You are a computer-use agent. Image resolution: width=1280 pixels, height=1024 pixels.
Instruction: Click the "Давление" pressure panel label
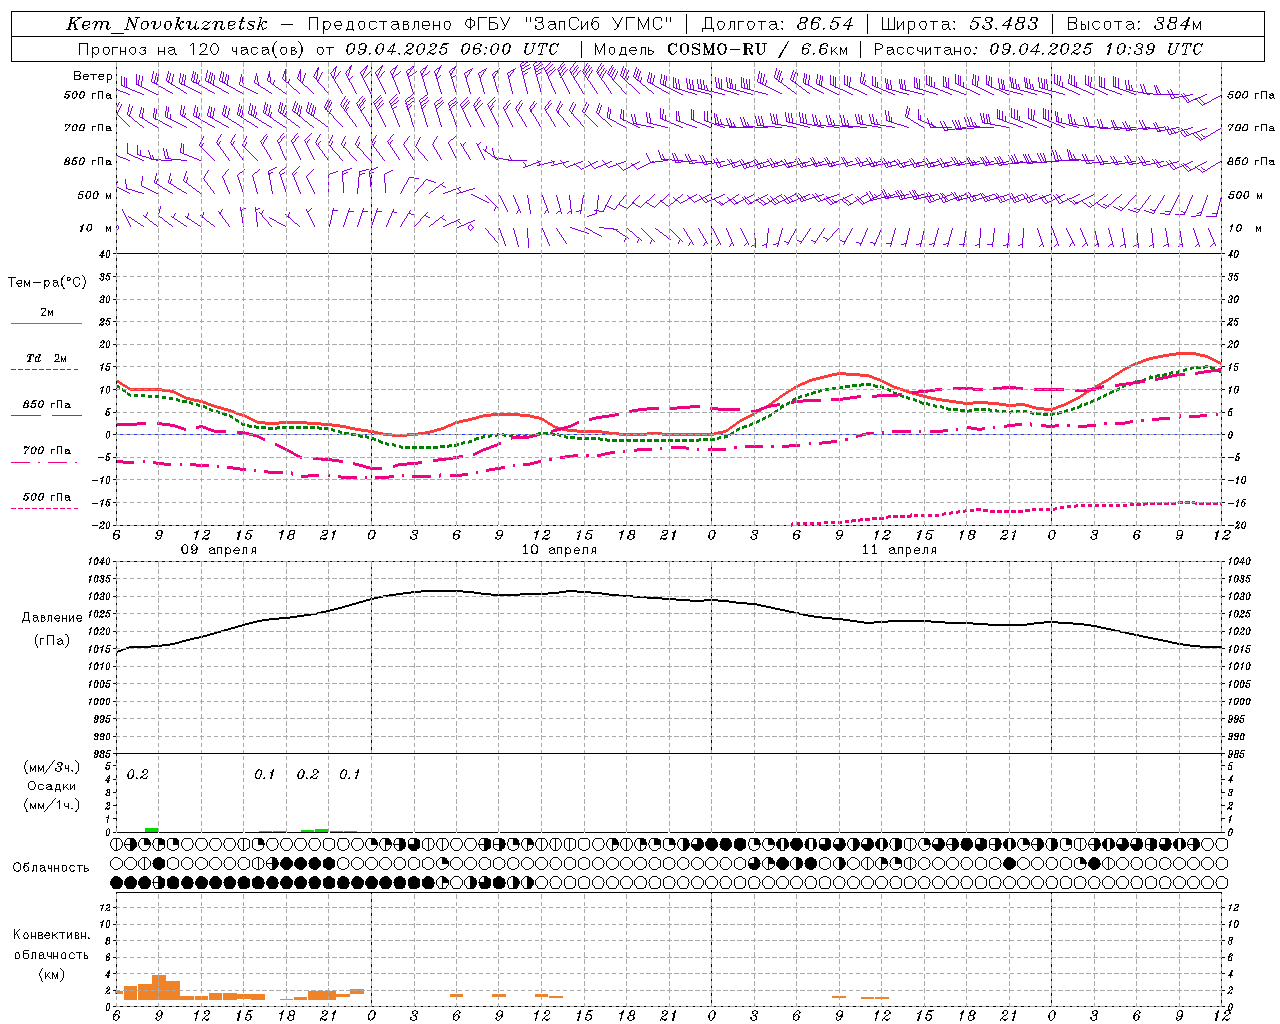pos(52,618)
